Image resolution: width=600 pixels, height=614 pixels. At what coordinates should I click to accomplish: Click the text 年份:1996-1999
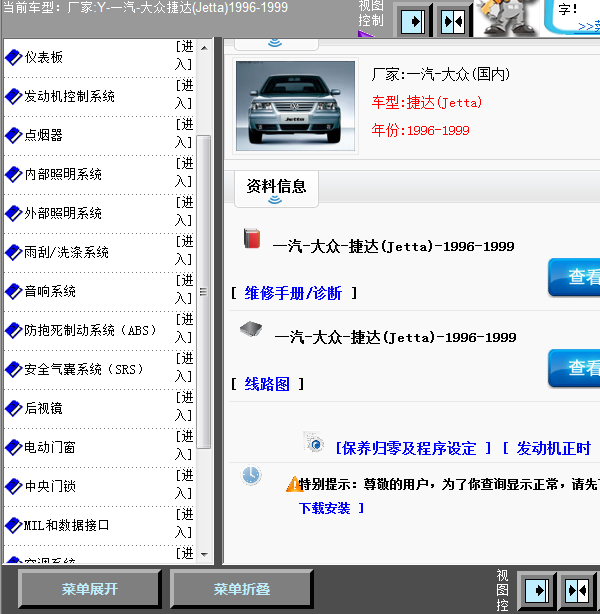pyautogui.click(x=421, y=130)
